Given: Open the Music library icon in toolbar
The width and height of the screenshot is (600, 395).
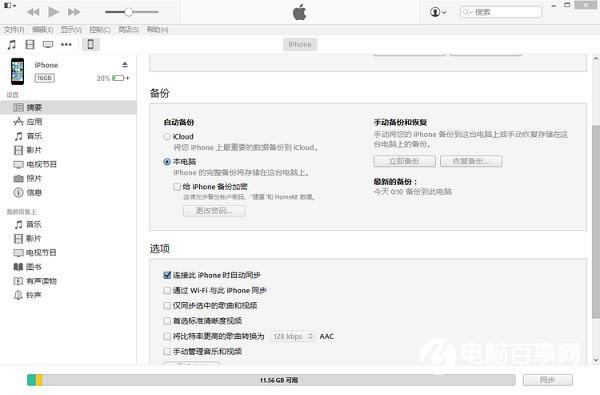Looking at the screenshot, I should tap(12, 45).
